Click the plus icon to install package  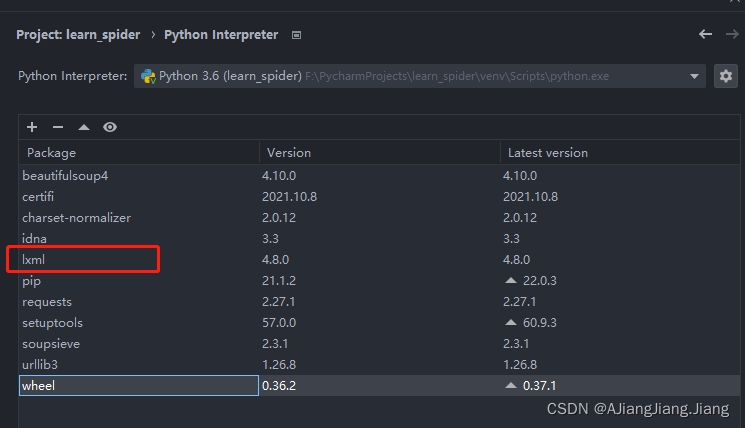point(32,127)
